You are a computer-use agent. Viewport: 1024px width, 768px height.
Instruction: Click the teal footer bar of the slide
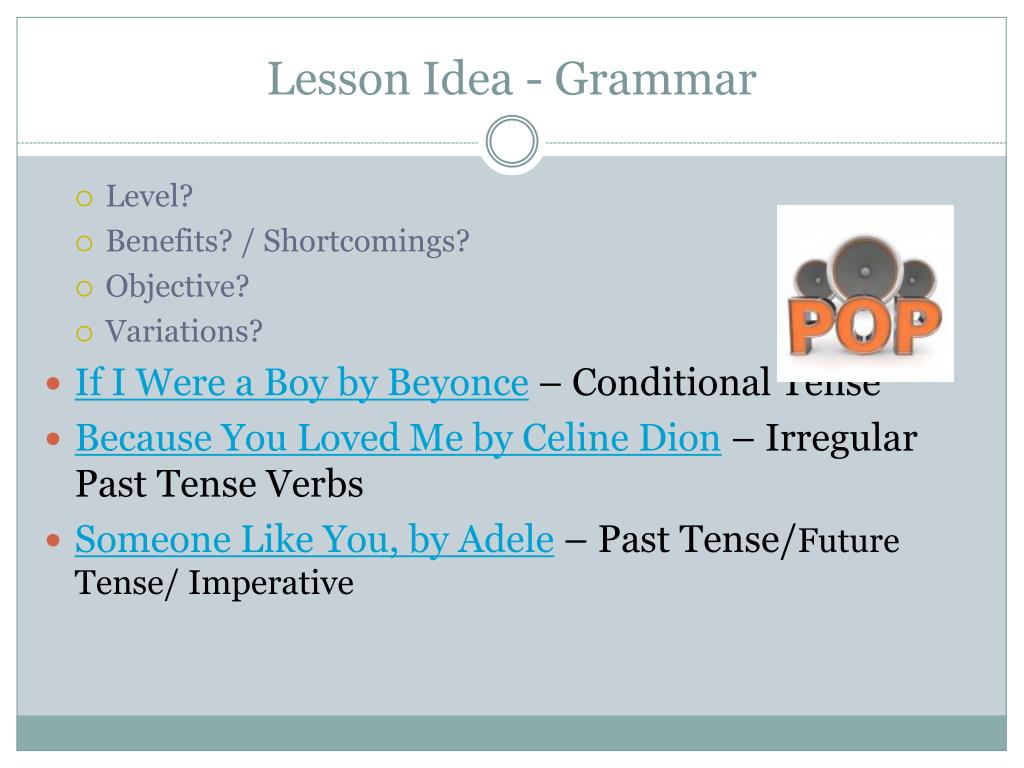[511, 733]
